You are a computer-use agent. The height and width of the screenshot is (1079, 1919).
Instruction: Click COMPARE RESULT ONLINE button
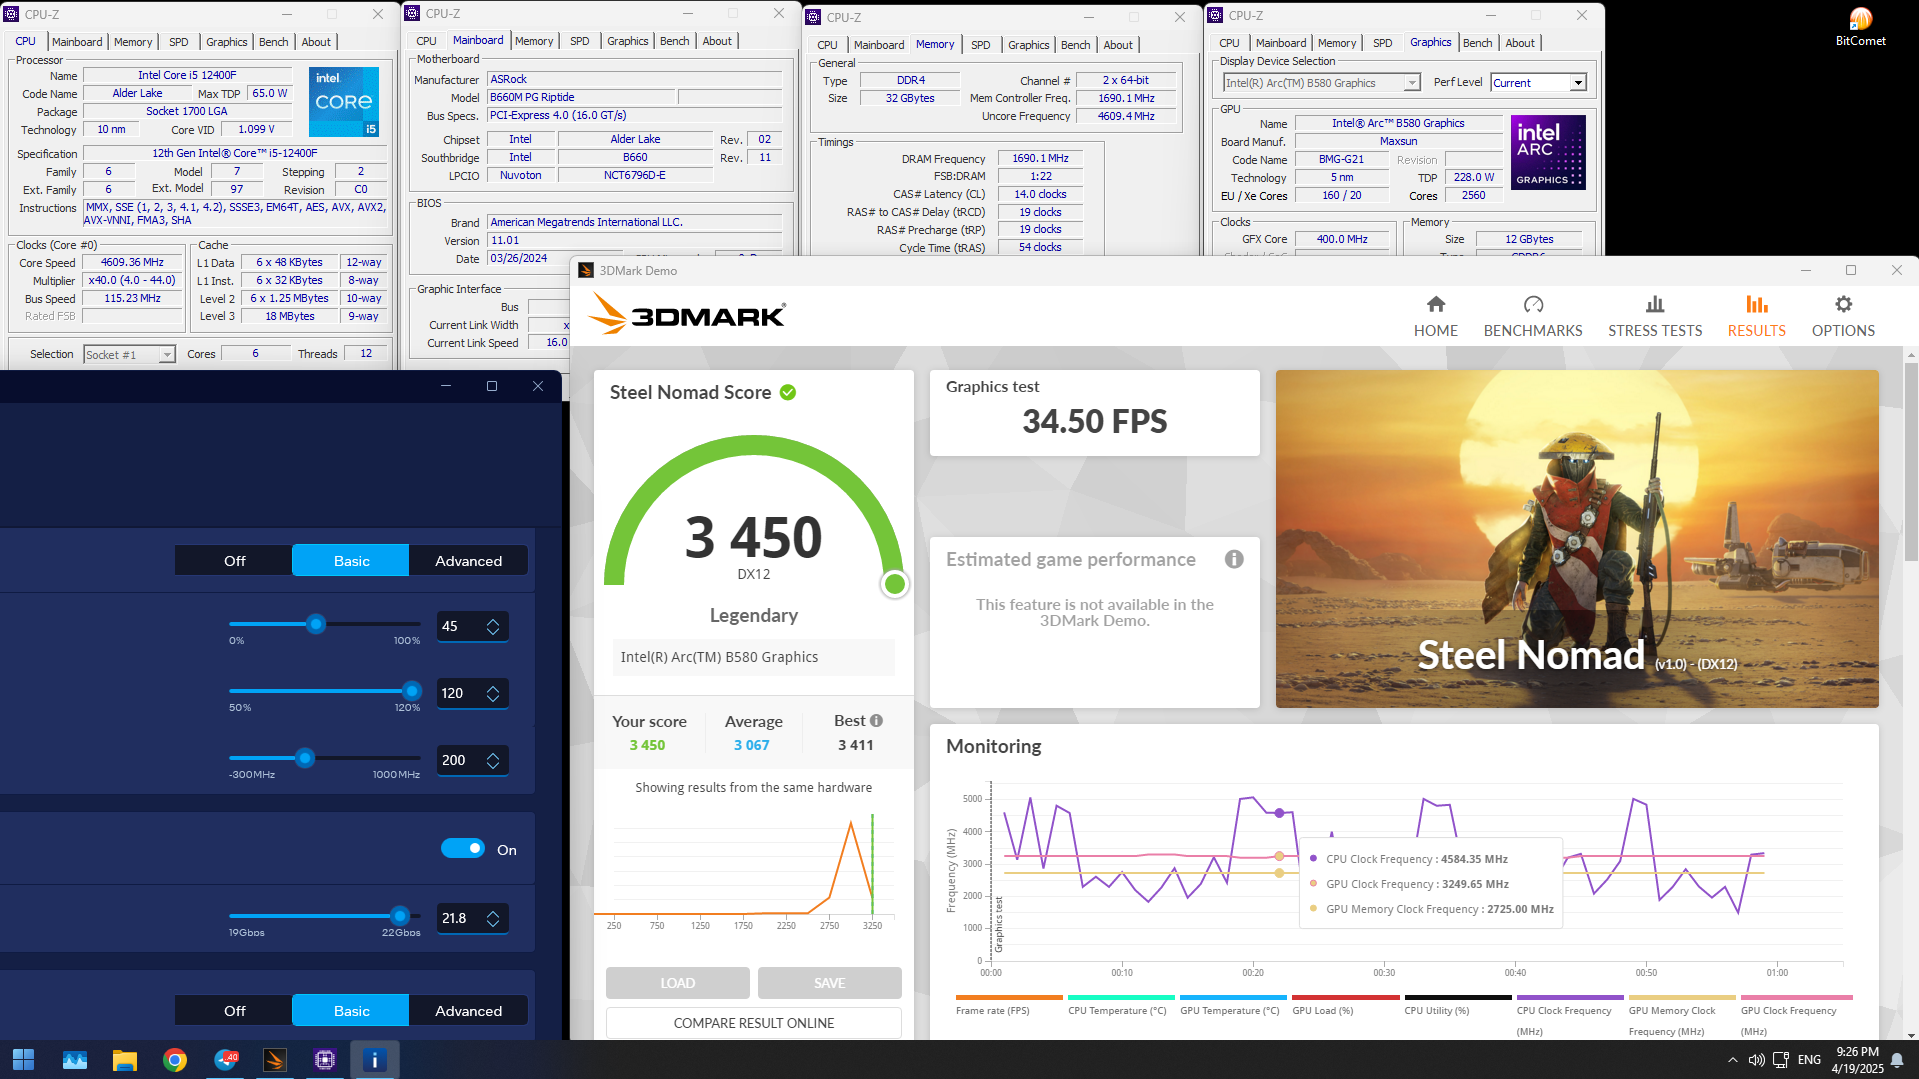click(753, 1023)
